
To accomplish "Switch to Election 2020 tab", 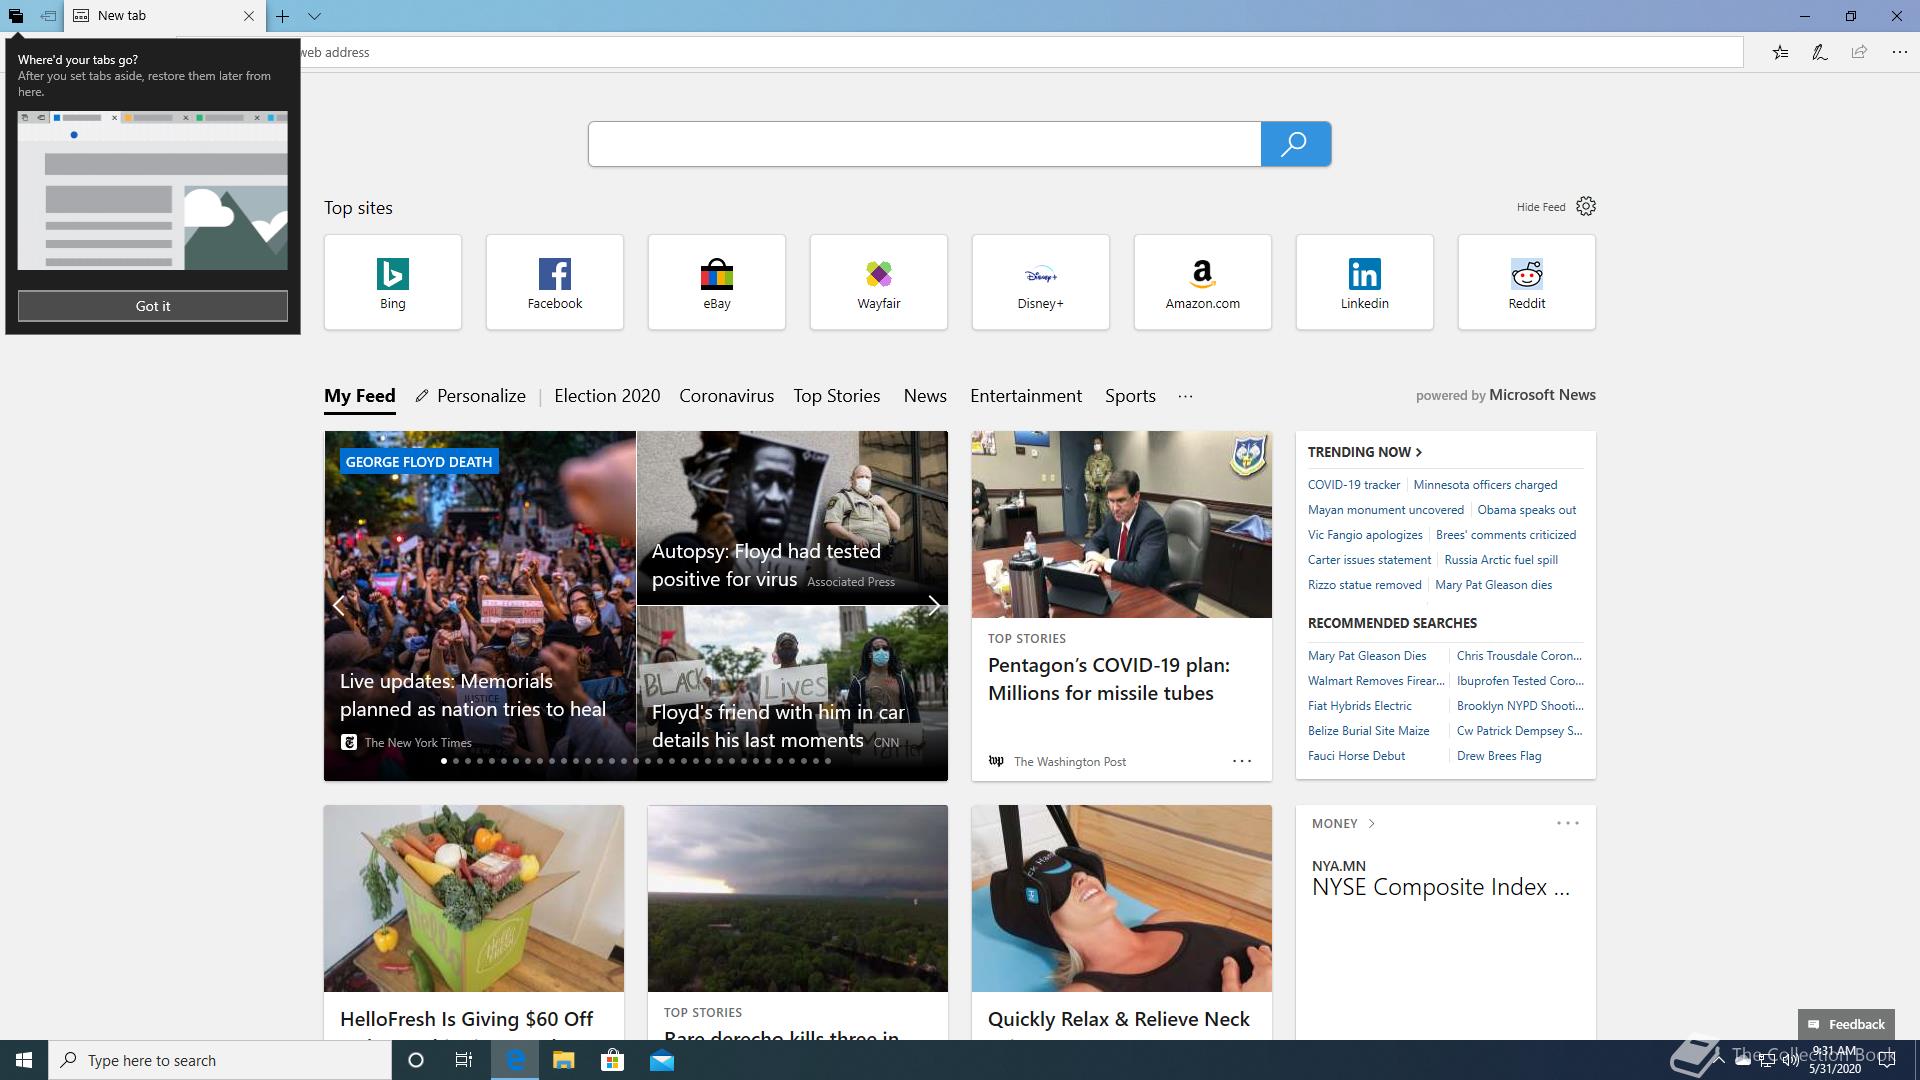I will coord(607,396).
